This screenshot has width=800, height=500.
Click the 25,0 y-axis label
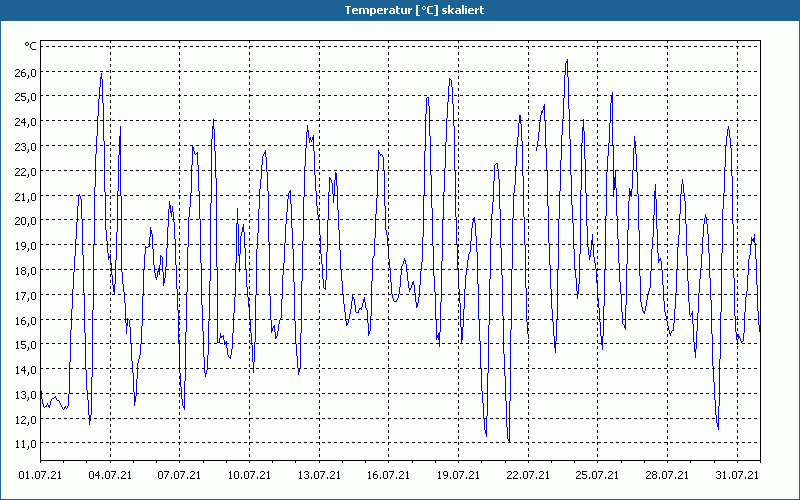click(x=26, y=96)
